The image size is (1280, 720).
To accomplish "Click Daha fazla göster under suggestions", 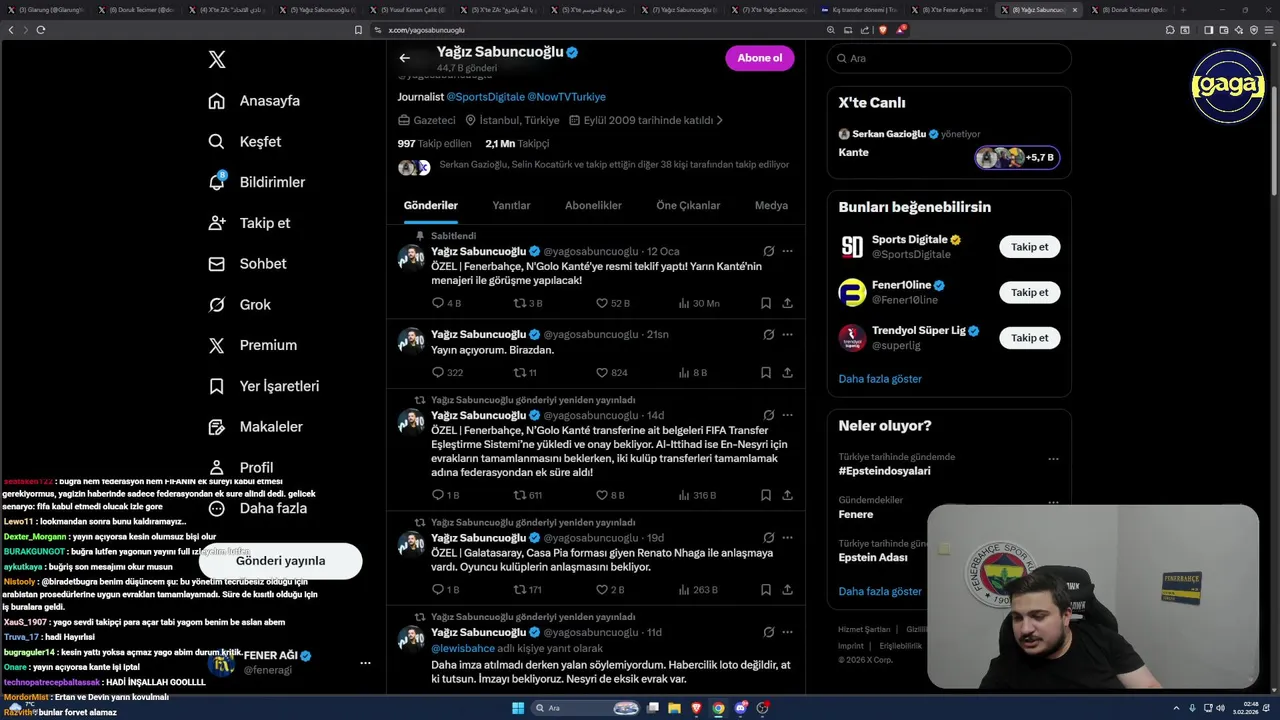I will point(880,379).
